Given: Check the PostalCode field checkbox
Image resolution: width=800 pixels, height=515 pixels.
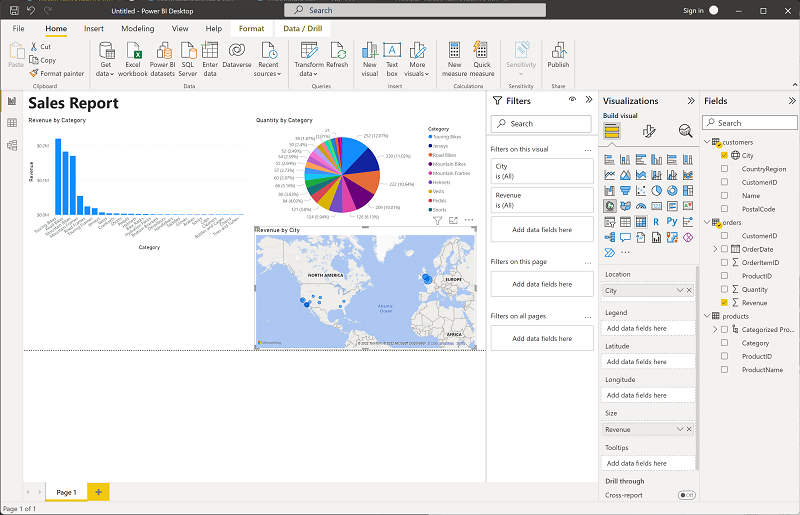Looking at the screenshot, I should click(x=724, y=209).
